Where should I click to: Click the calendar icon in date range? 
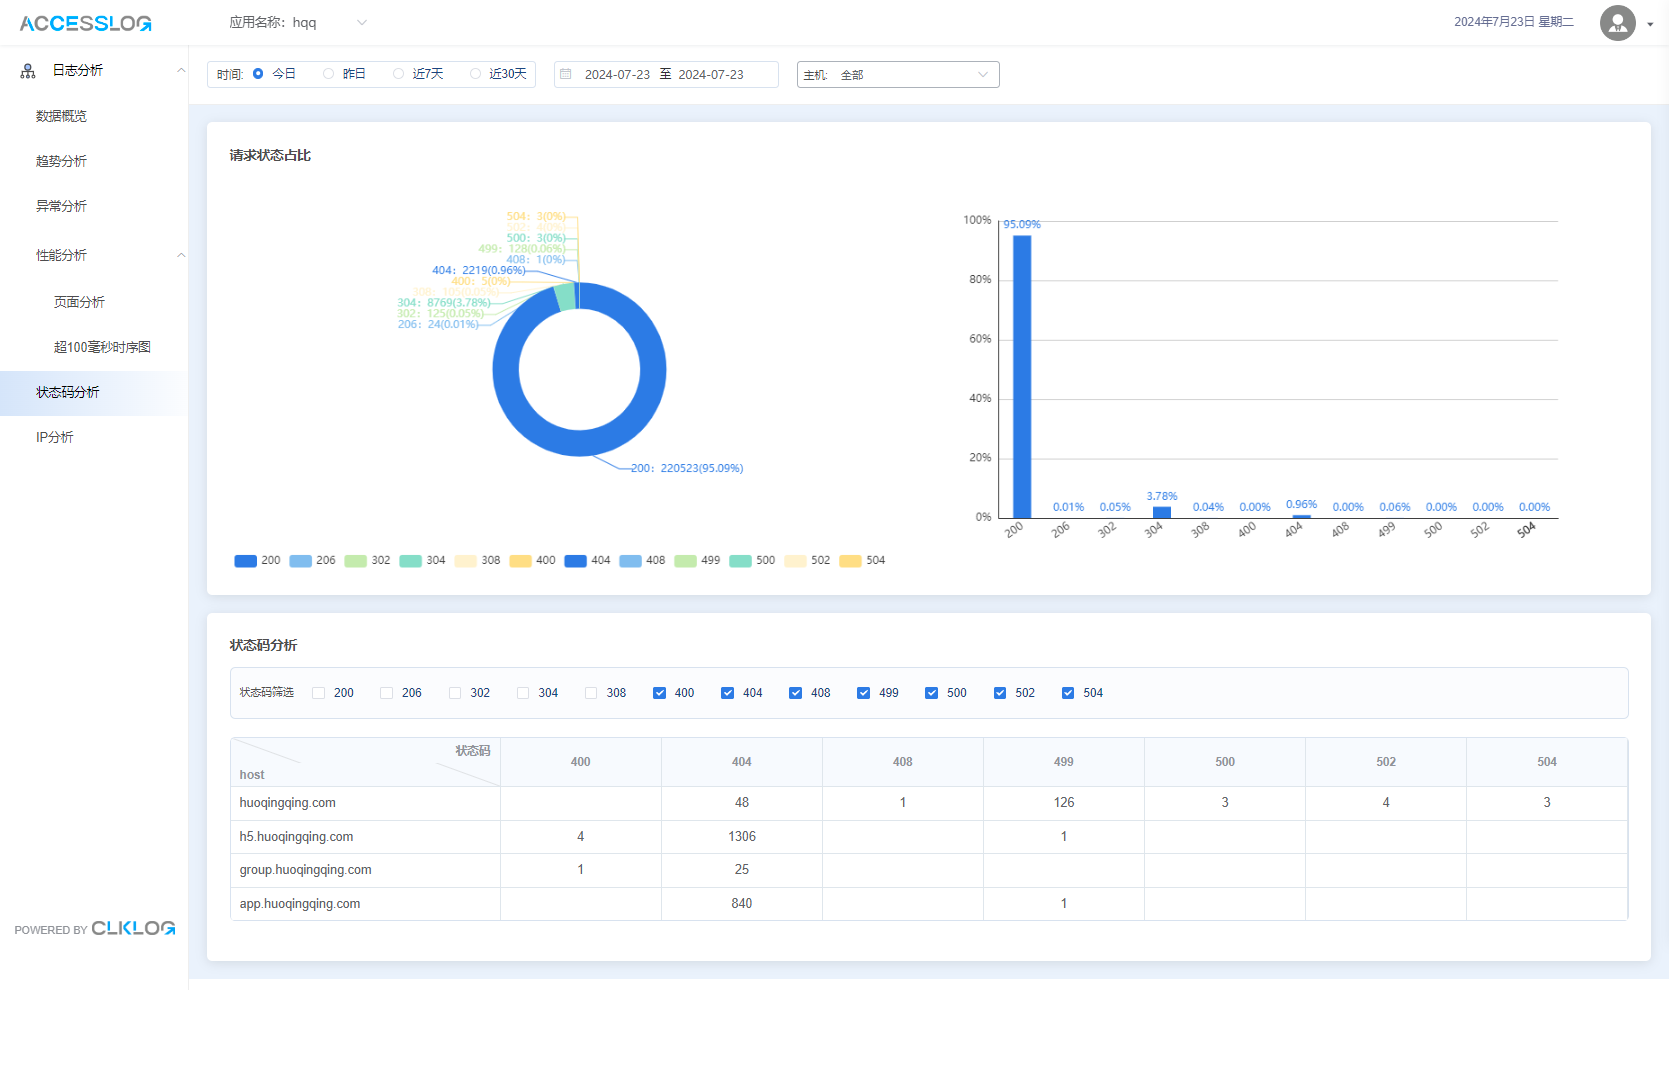[566, 74]
